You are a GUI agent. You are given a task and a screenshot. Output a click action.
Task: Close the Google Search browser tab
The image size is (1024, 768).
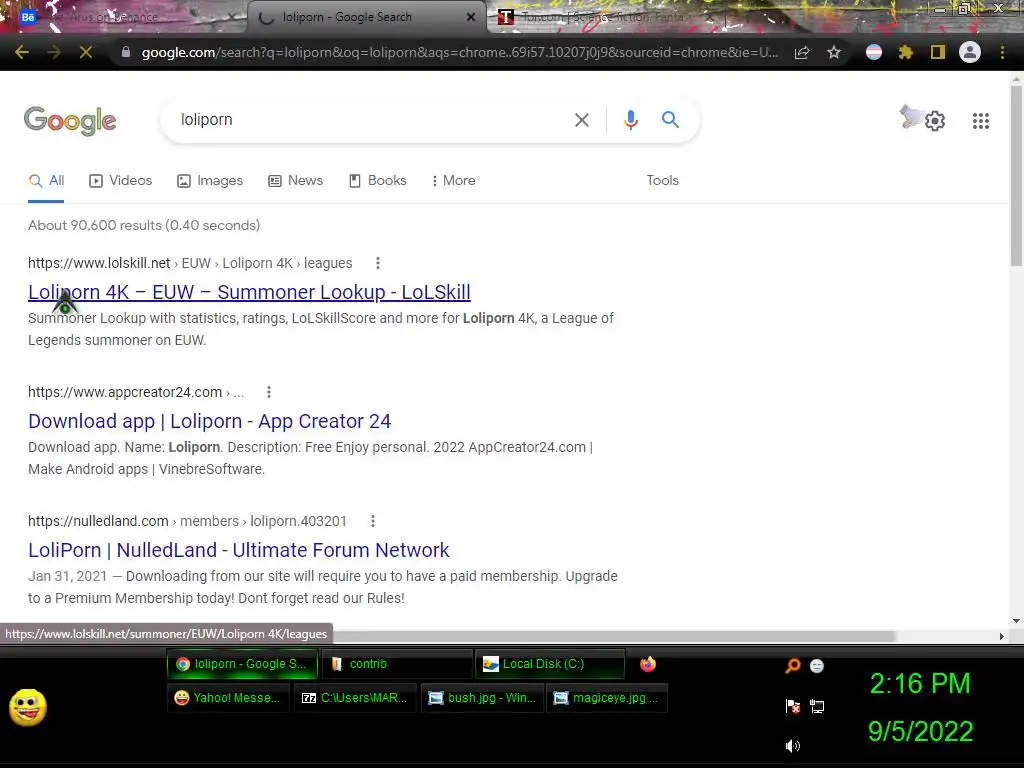471,17
